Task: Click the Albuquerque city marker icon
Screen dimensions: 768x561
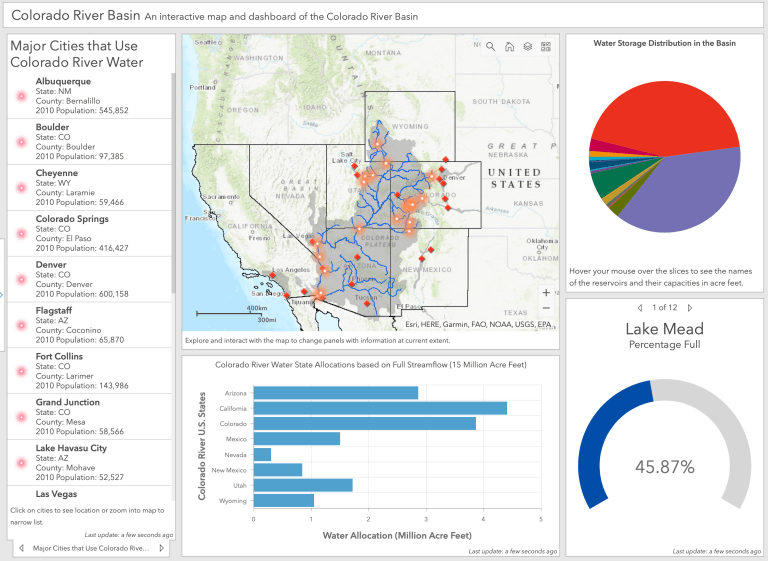Action: [20, 96]
